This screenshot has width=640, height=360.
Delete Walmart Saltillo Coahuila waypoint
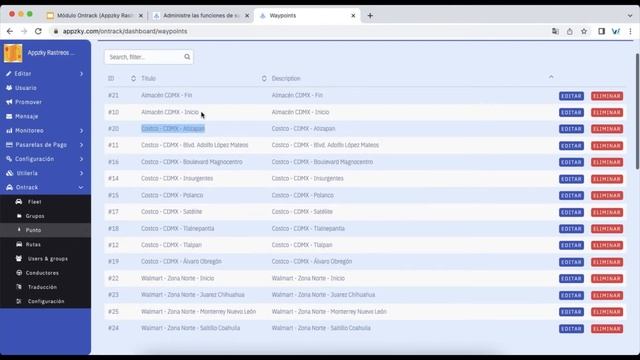tap(607, 329)
